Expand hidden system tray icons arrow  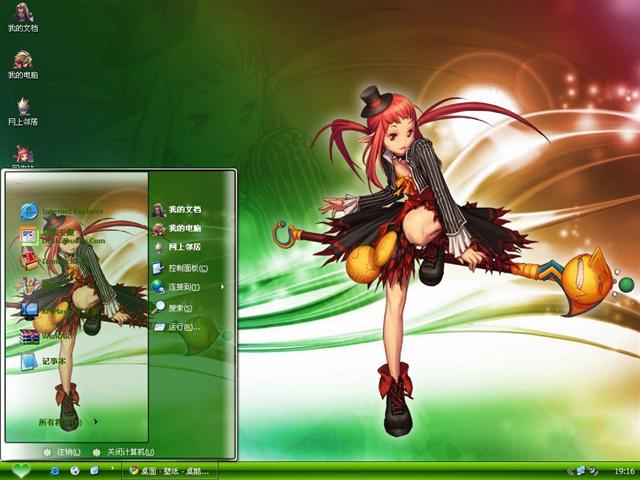coord(567,470)
